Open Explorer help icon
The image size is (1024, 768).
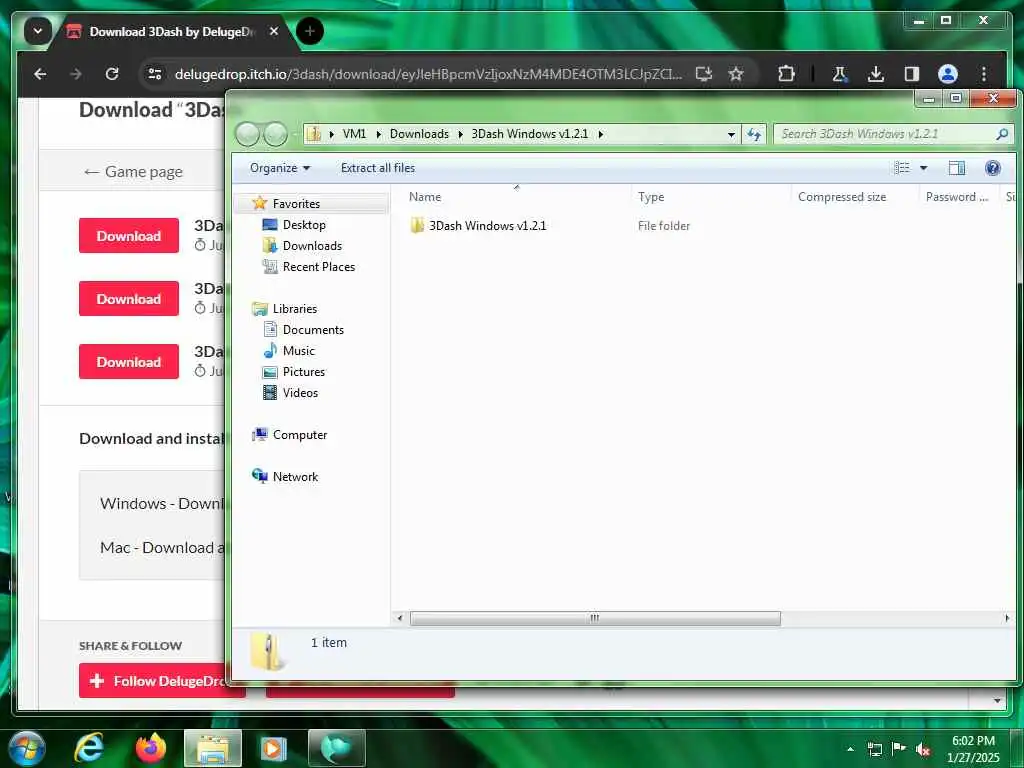(993, 168)
